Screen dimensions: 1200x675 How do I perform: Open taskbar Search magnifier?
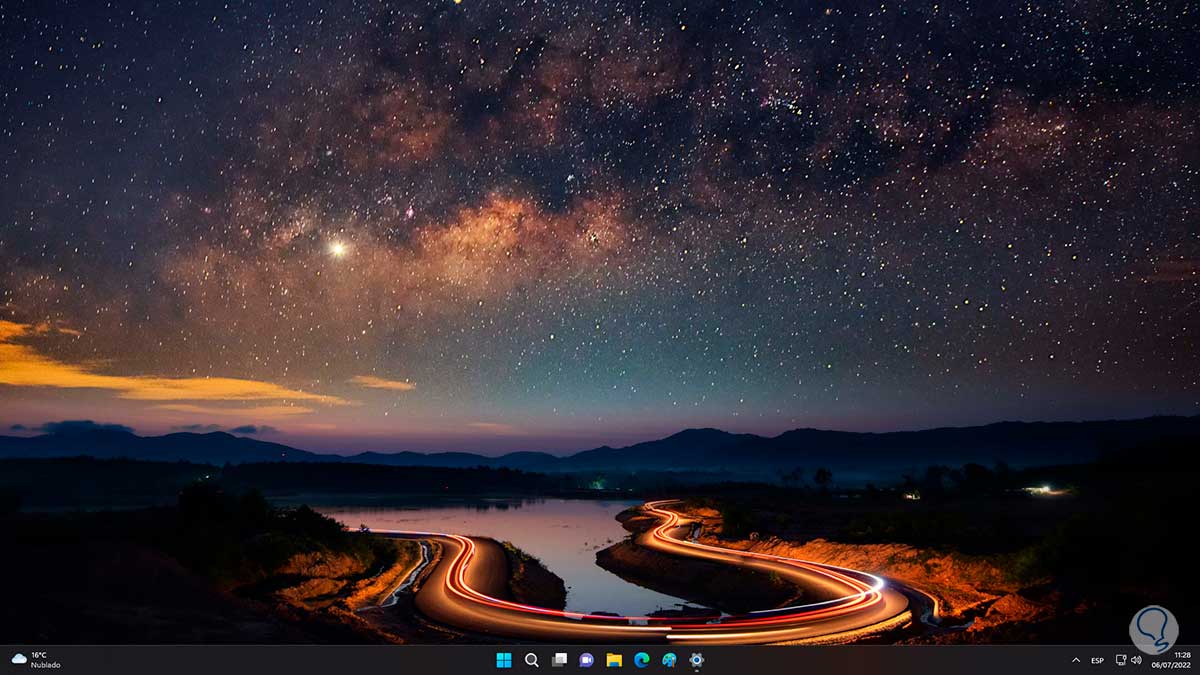[x=532, y=660]
